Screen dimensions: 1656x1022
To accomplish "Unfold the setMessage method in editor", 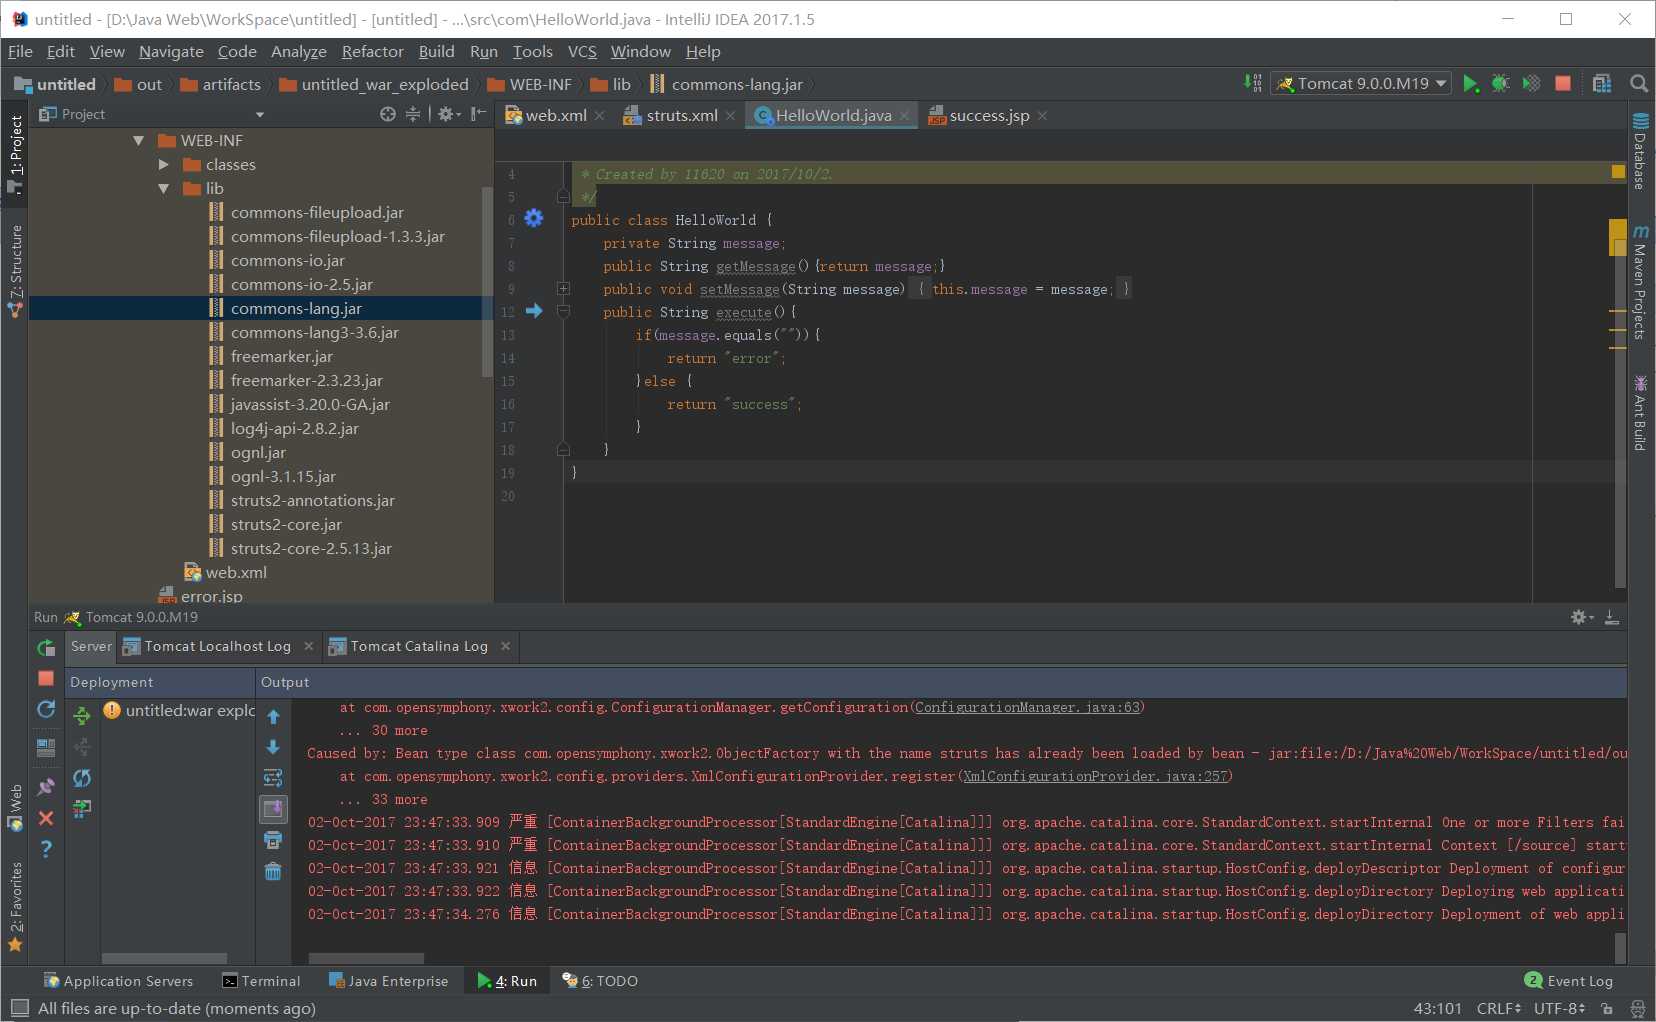I will click(x=563, y=289).
